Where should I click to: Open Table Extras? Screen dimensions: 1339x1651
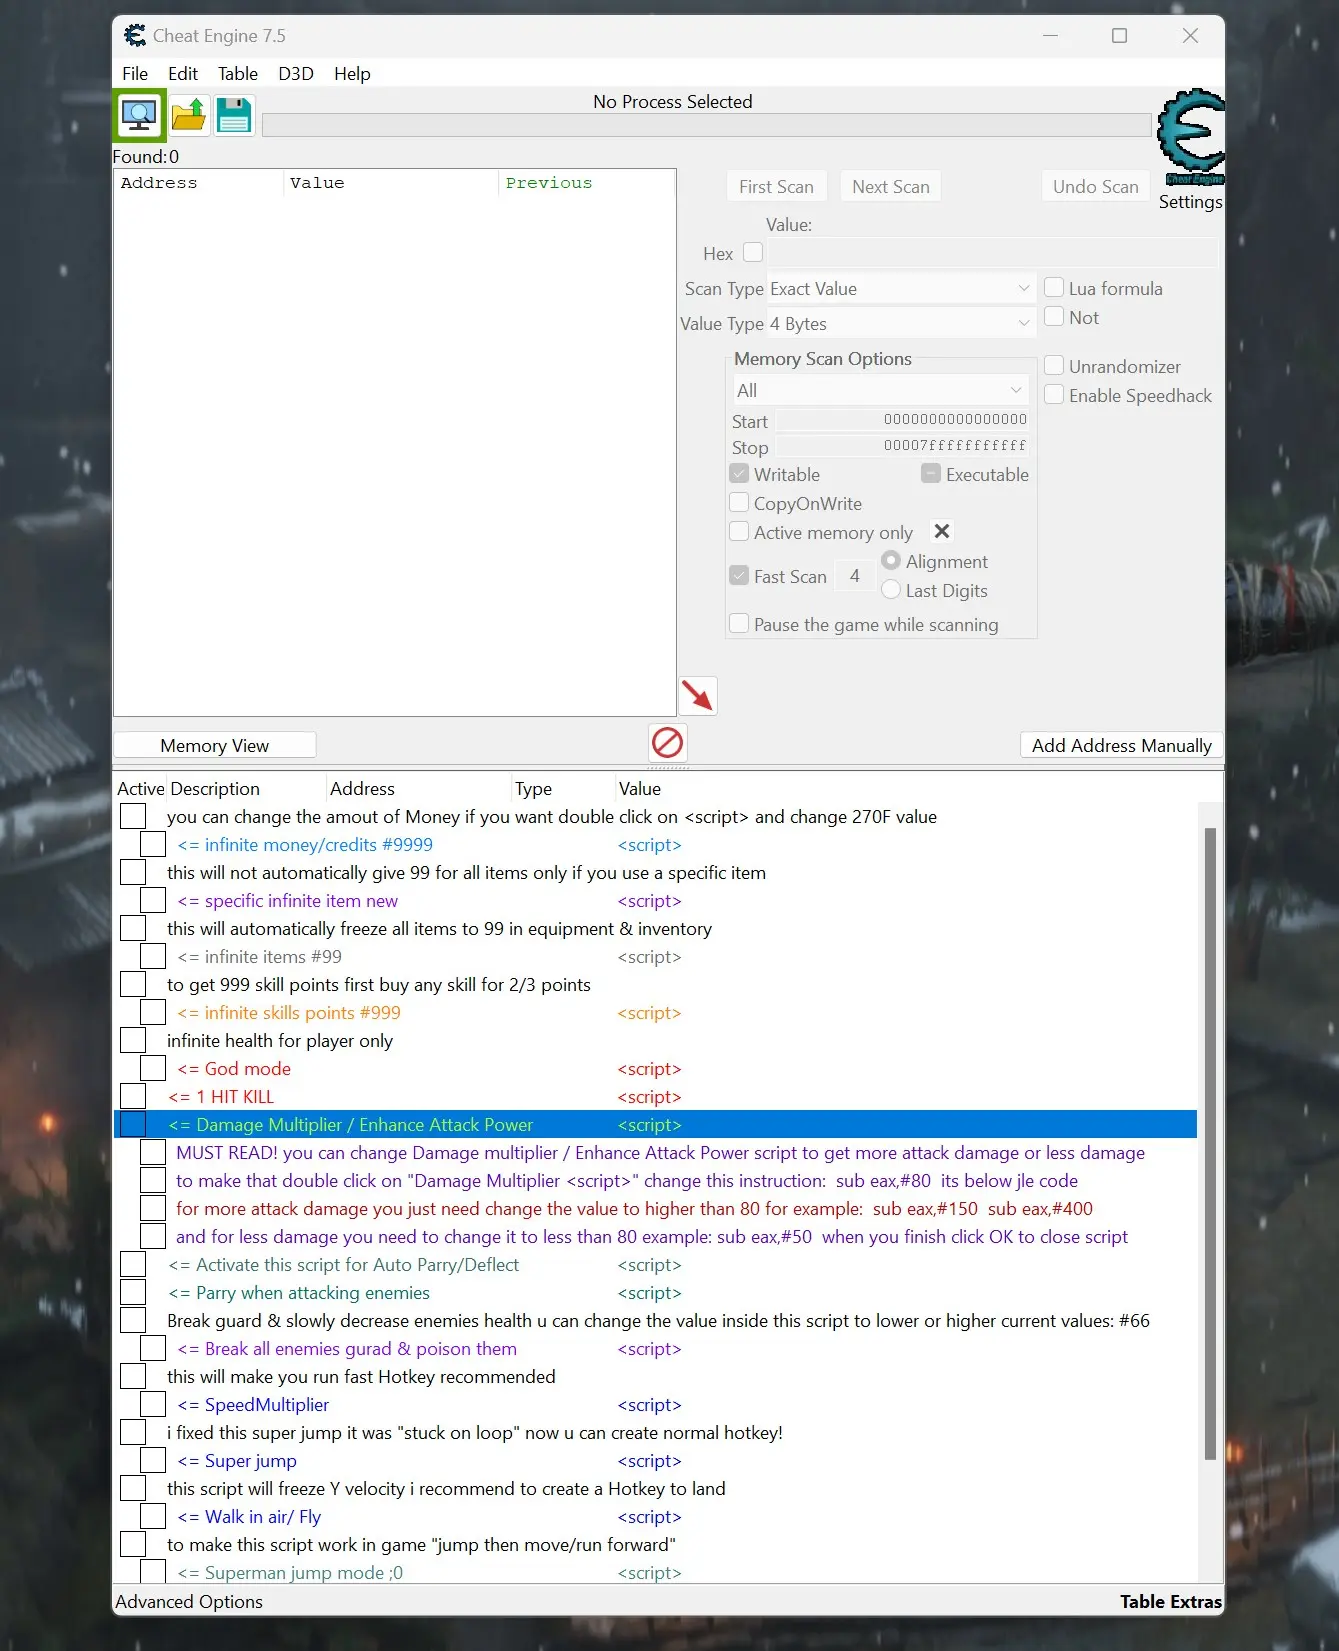(1170, 1602)
